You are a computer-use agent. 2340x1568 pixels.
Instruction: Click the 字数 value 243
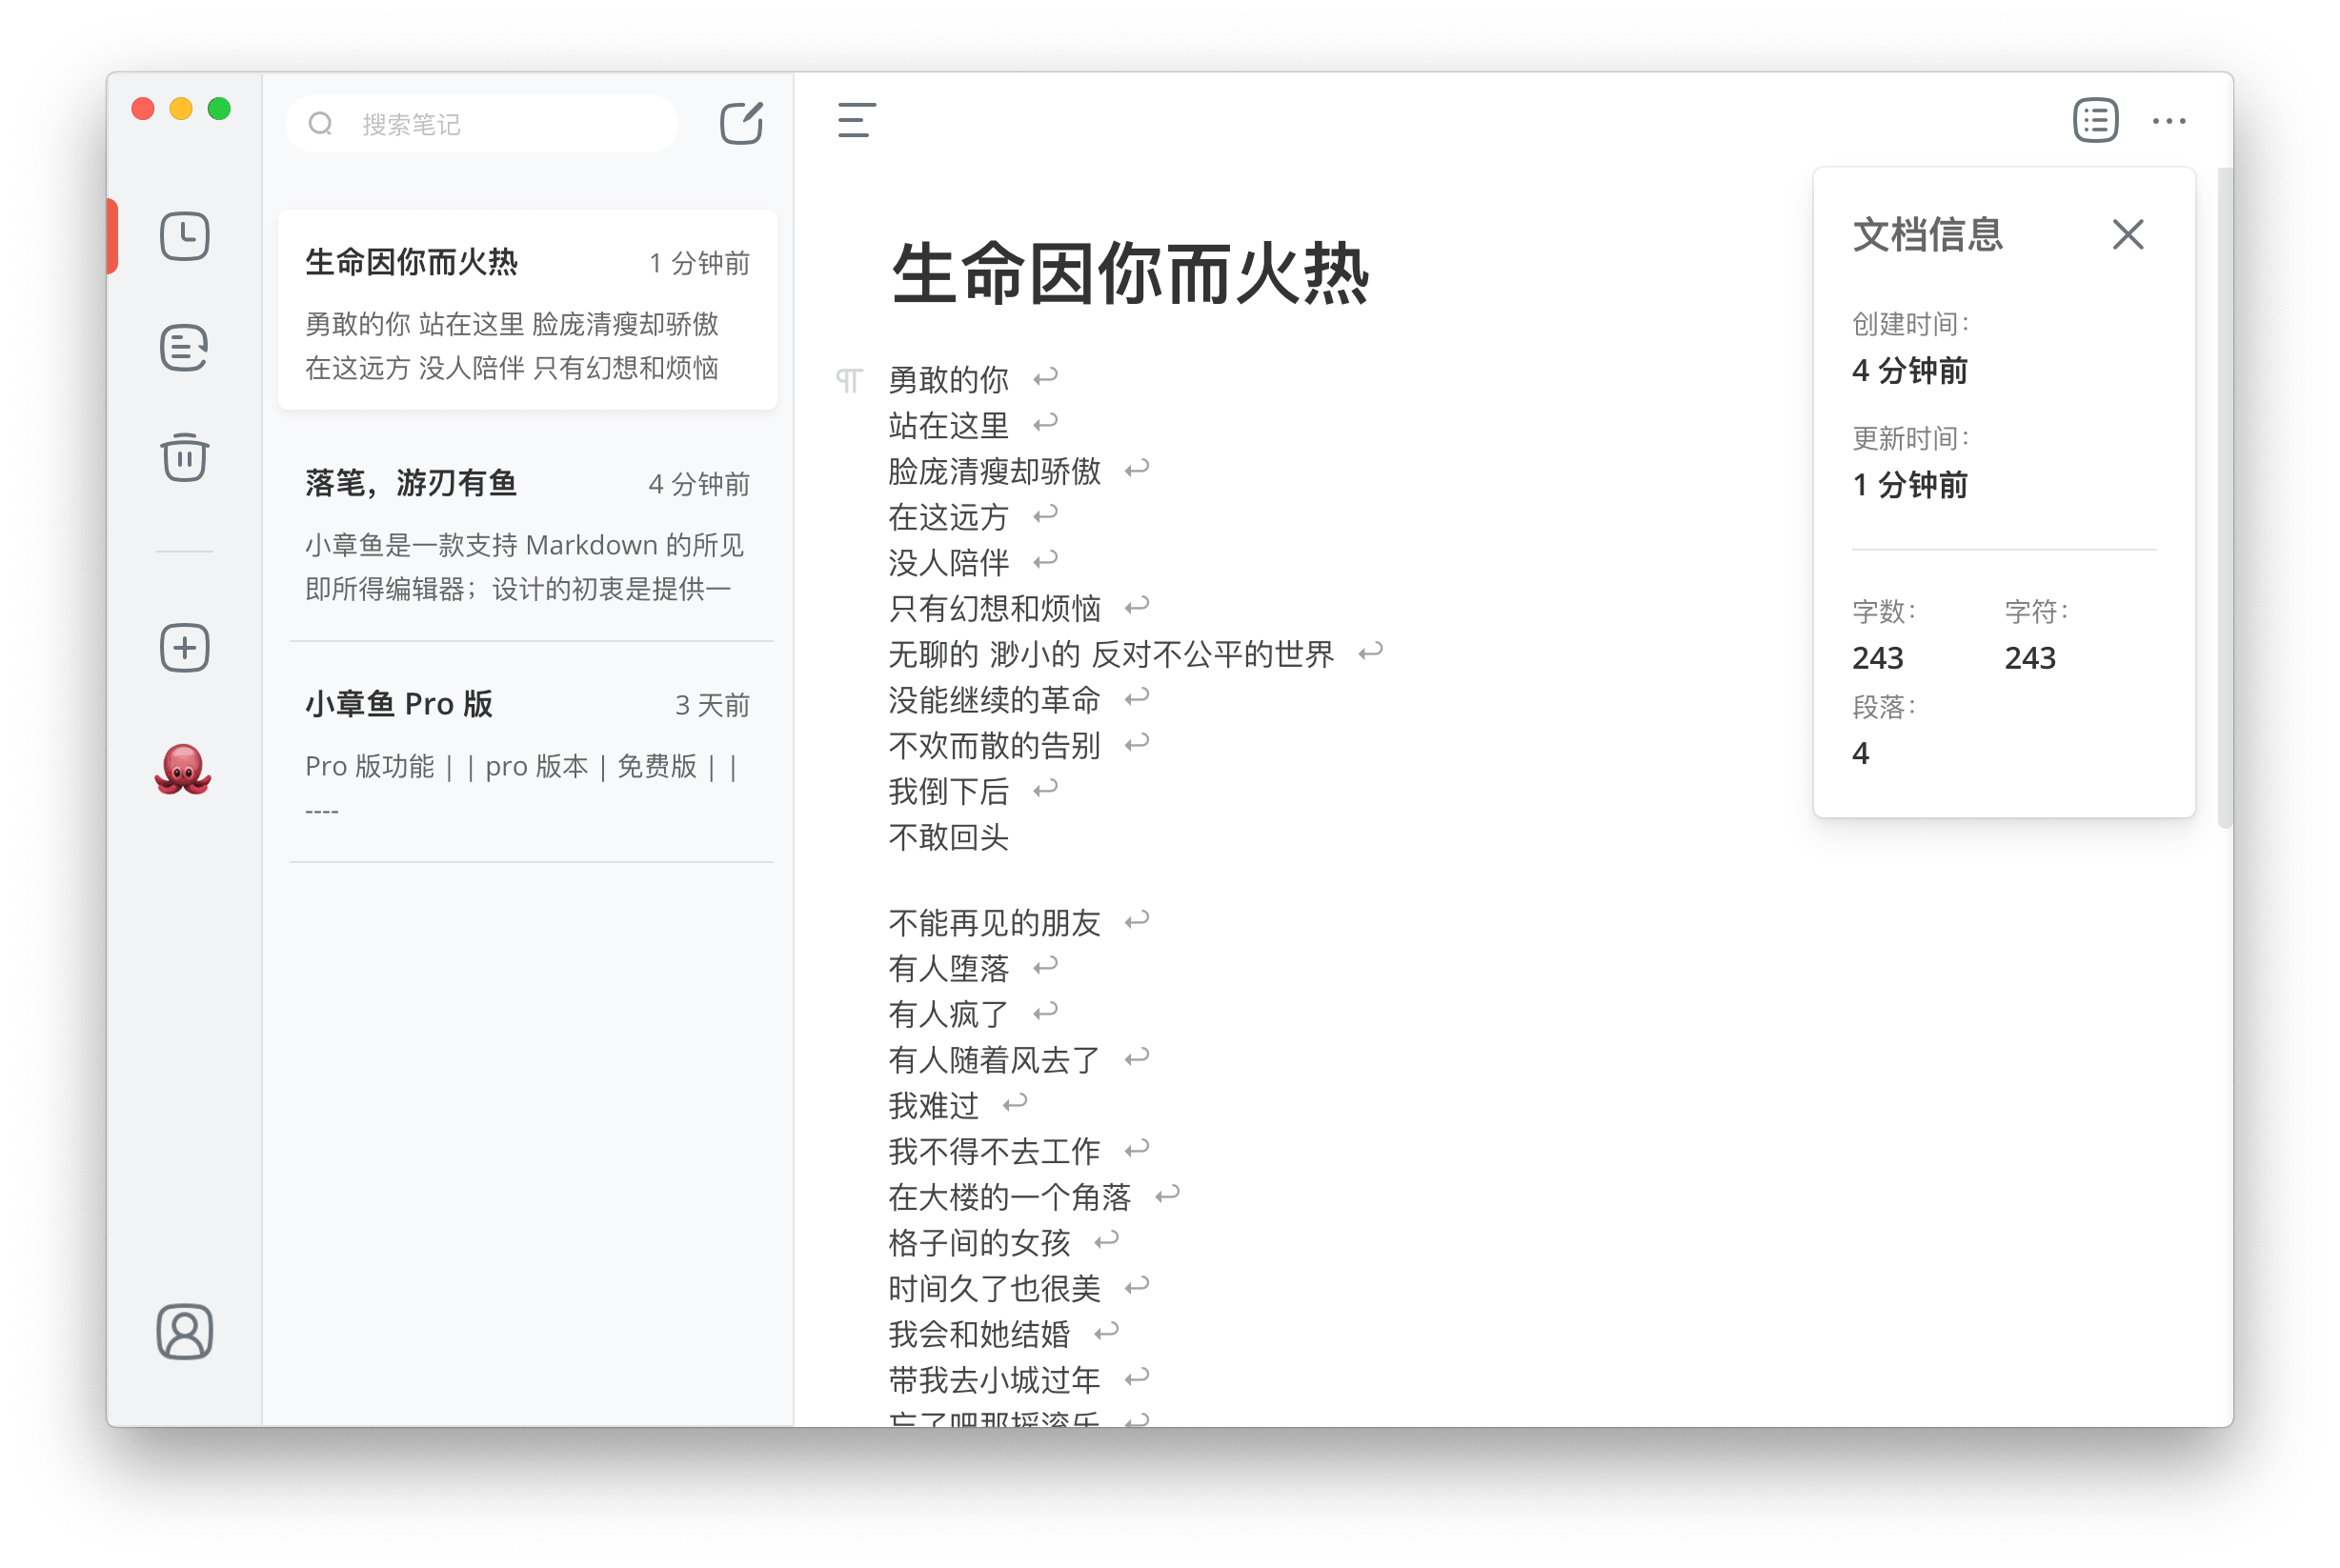pos(1877,658)
